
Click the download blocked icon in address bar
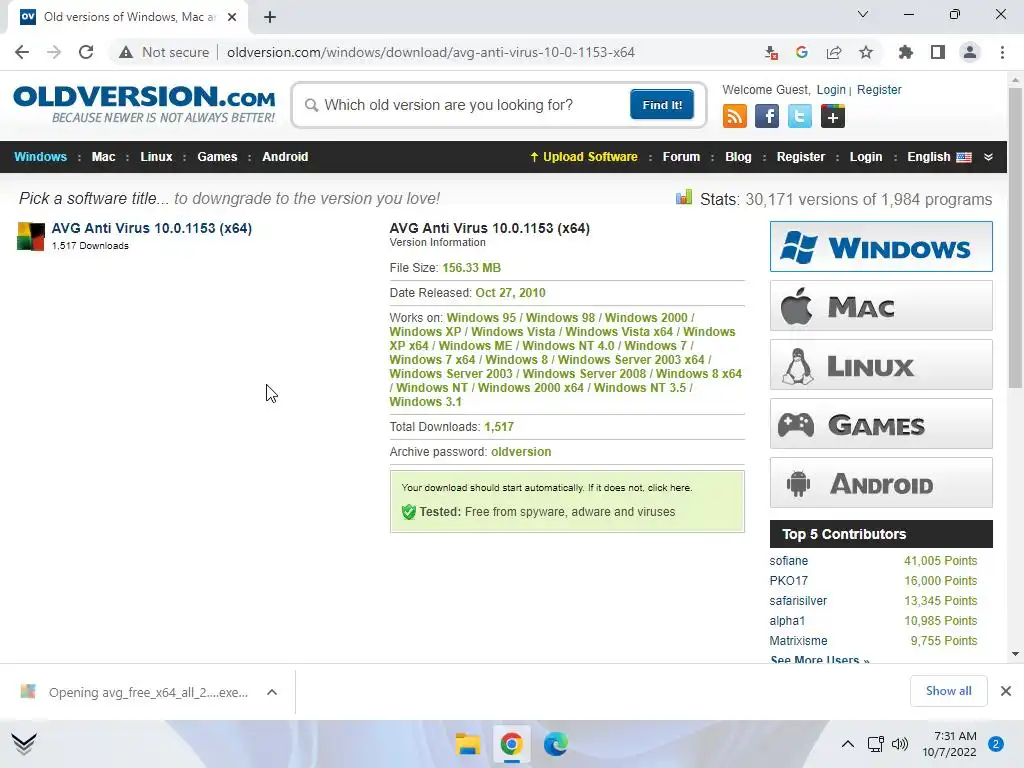[x=771, y=52]
